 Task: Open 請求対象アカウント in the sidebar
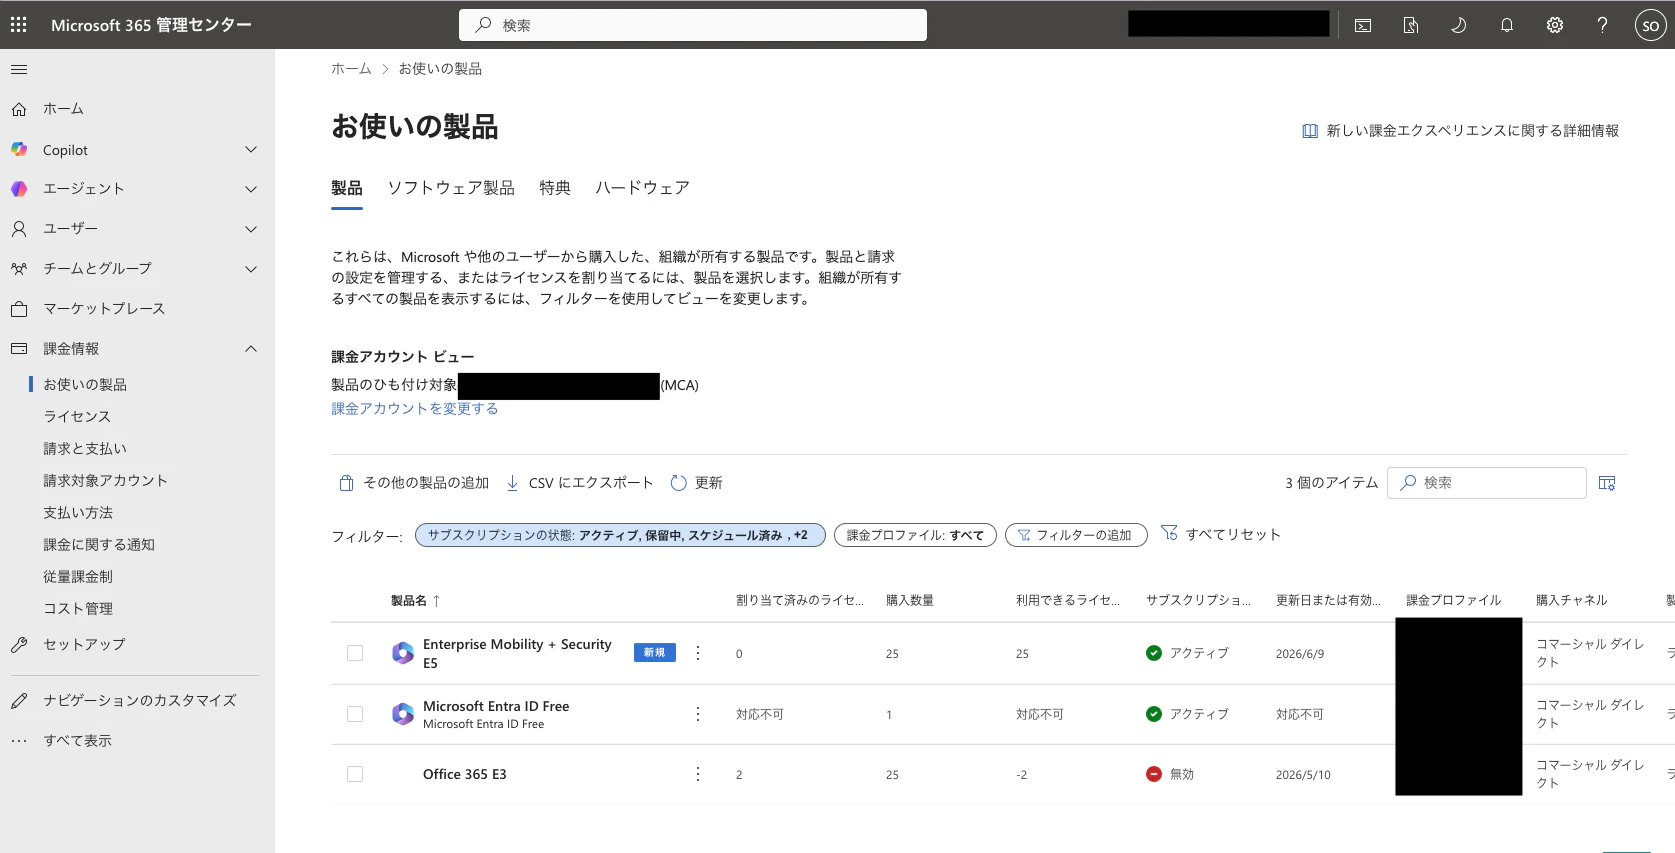coord(105,481)
